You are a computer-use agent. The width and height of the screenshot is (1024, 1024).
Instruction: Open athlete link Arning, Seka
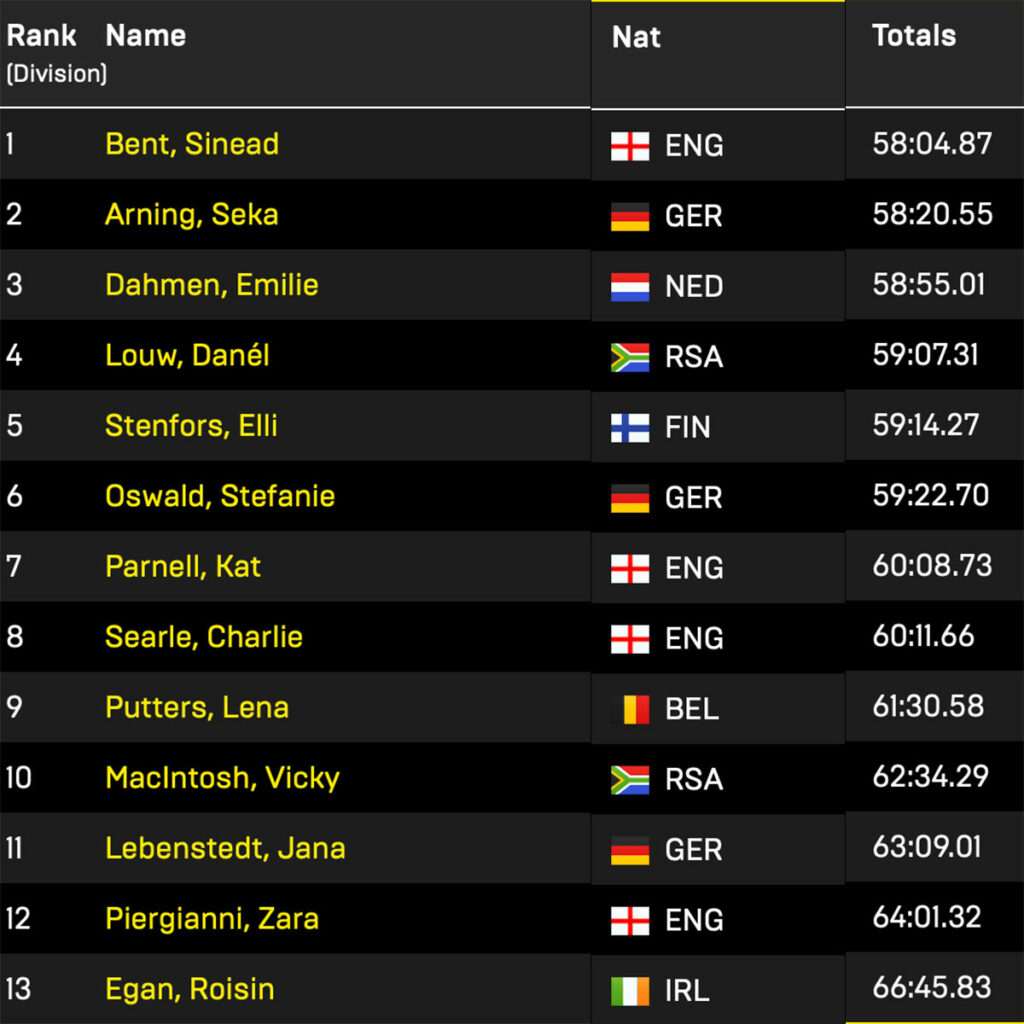click(192, 214)
